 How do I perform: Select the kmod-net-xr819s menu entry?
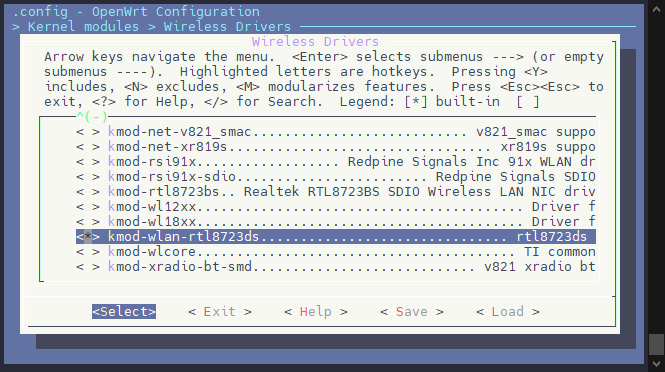click(336, 147)
